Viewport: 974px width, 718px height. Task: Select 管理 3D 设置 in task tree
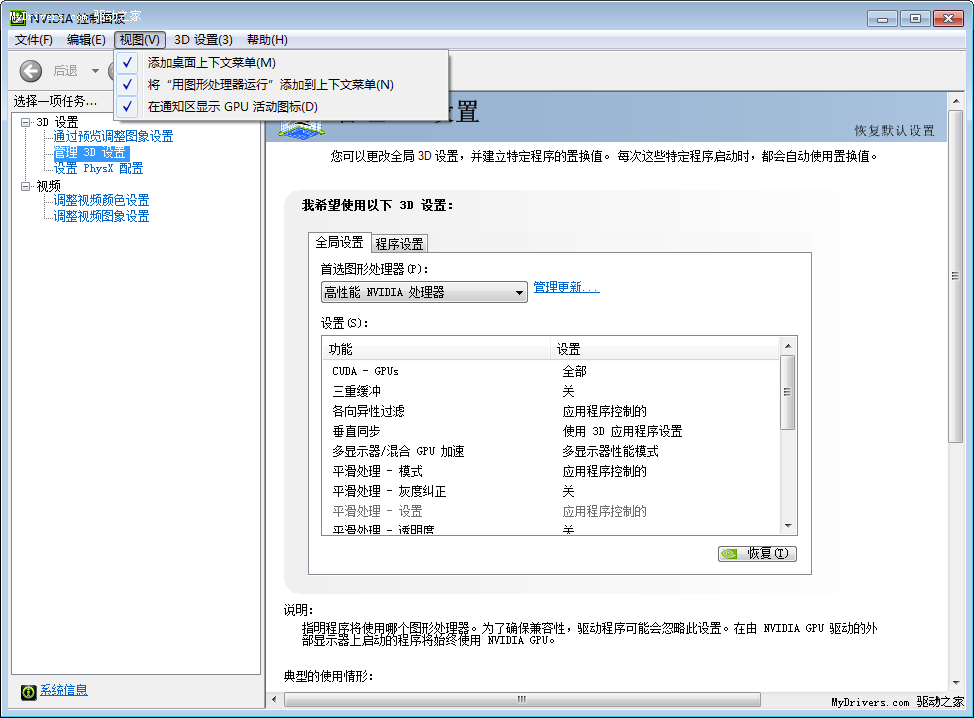(91, 152)
